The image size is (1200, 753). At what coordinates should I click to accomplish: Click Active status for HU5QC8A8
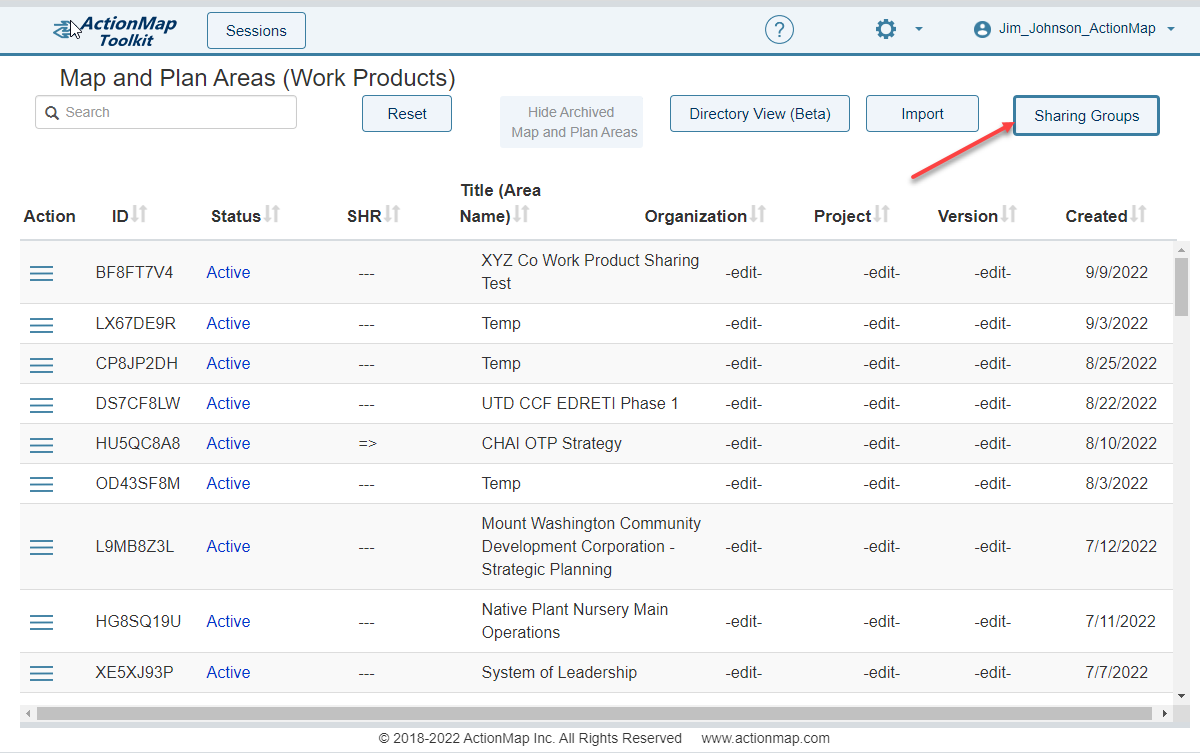pyautogui.click(x=228, y=444)
